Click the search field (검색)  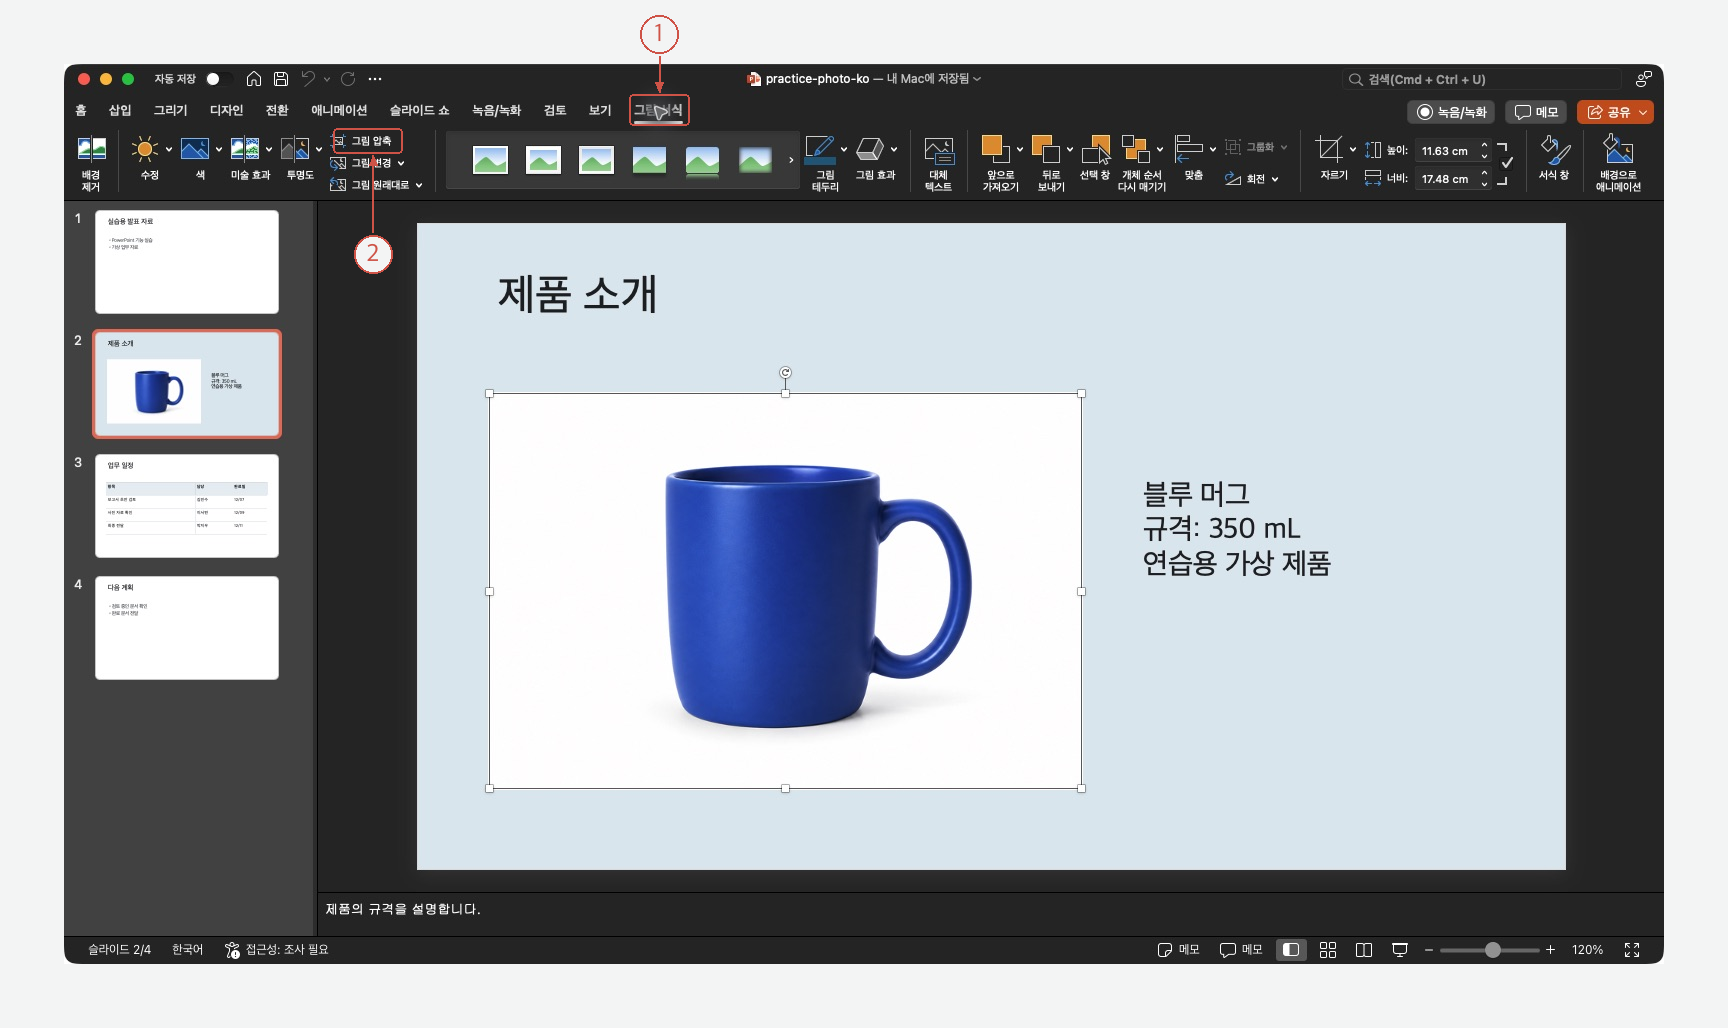pyautogui.click(x=1481, y=79)
